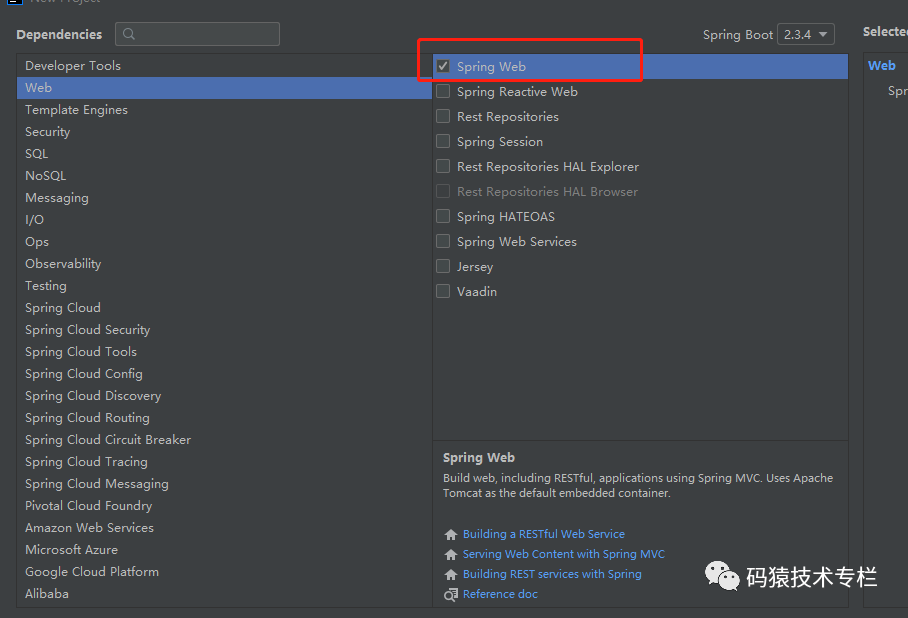908x618 pixels.
Task: Focus the Dependencies search field
Action: (x=197, y=34)
